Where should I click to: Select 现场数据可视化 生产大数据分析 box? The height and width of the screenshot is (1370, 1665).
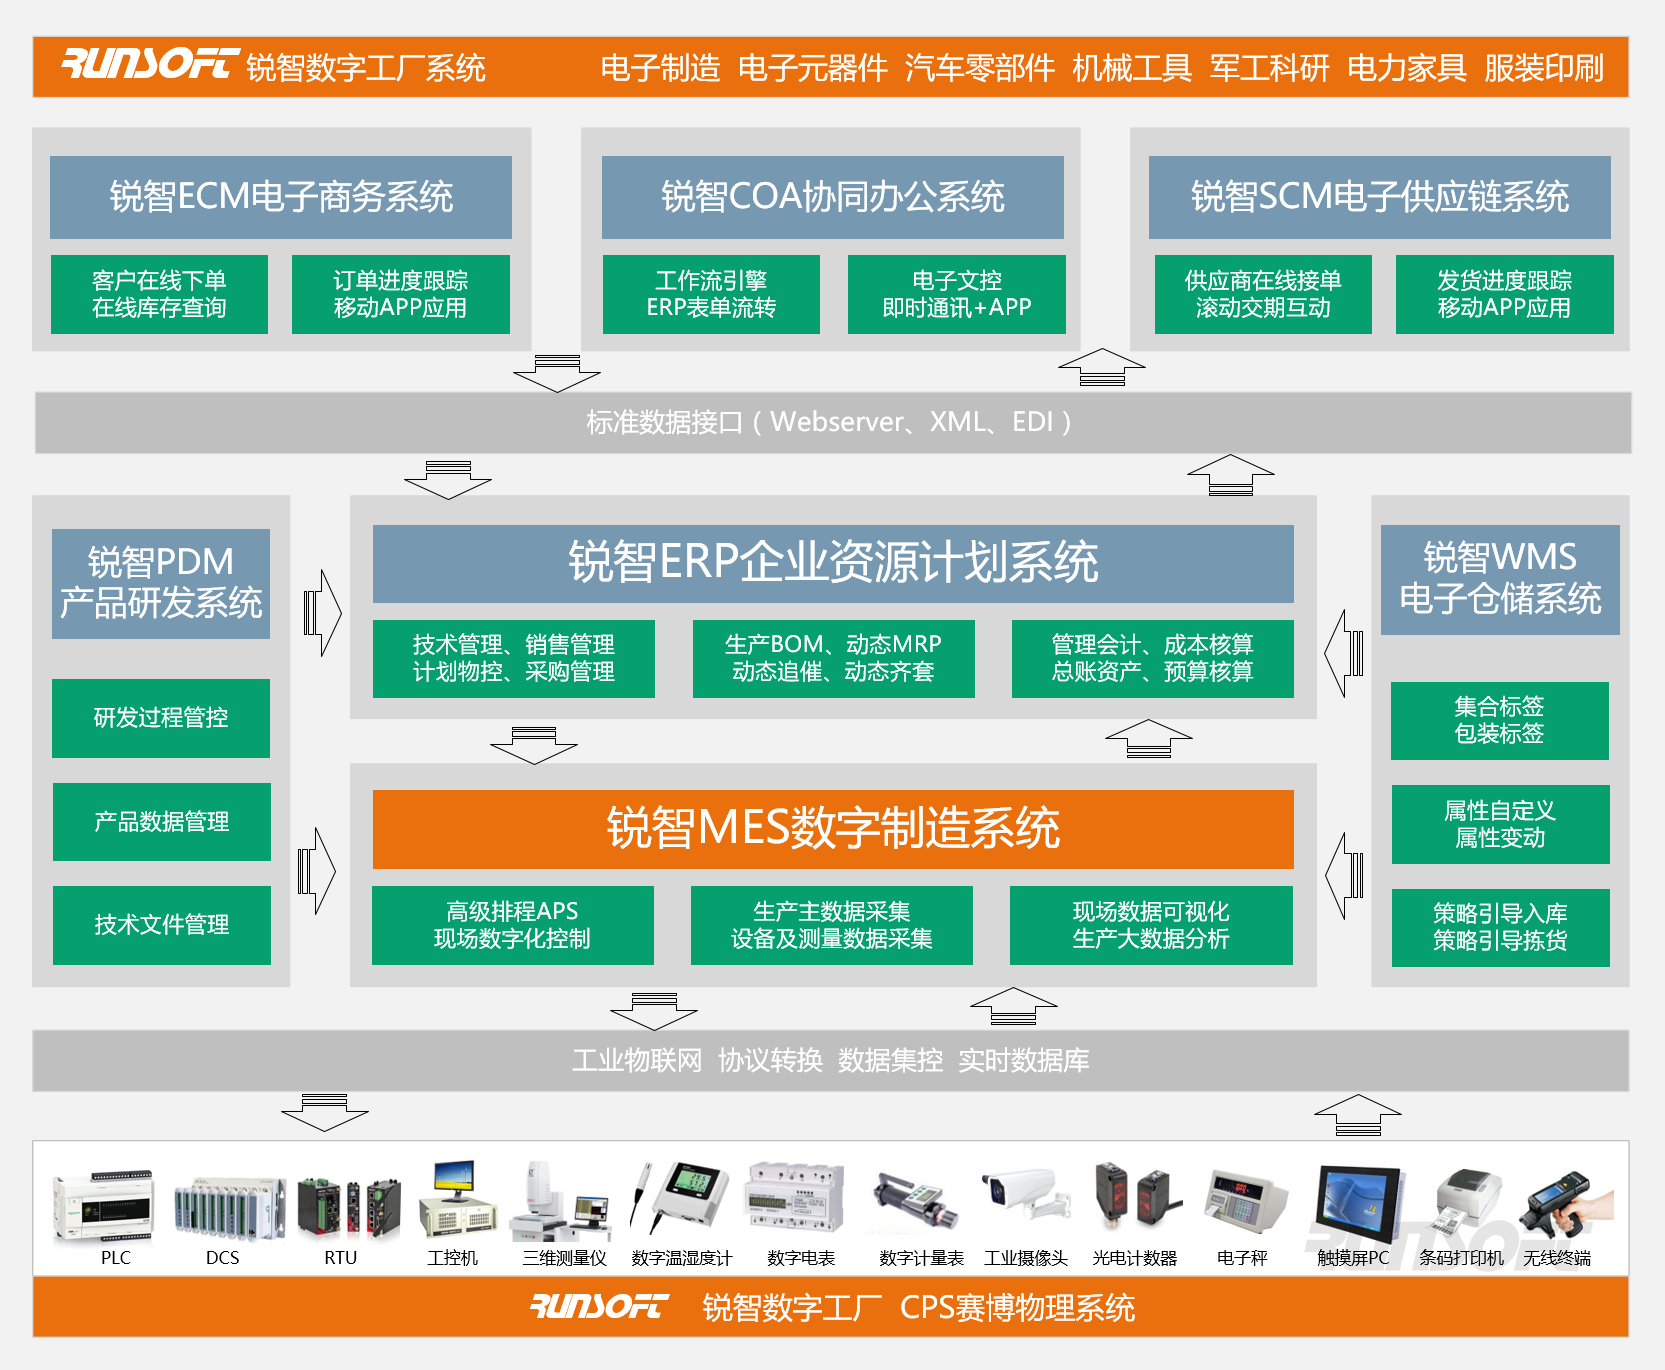click(1151, 925)
